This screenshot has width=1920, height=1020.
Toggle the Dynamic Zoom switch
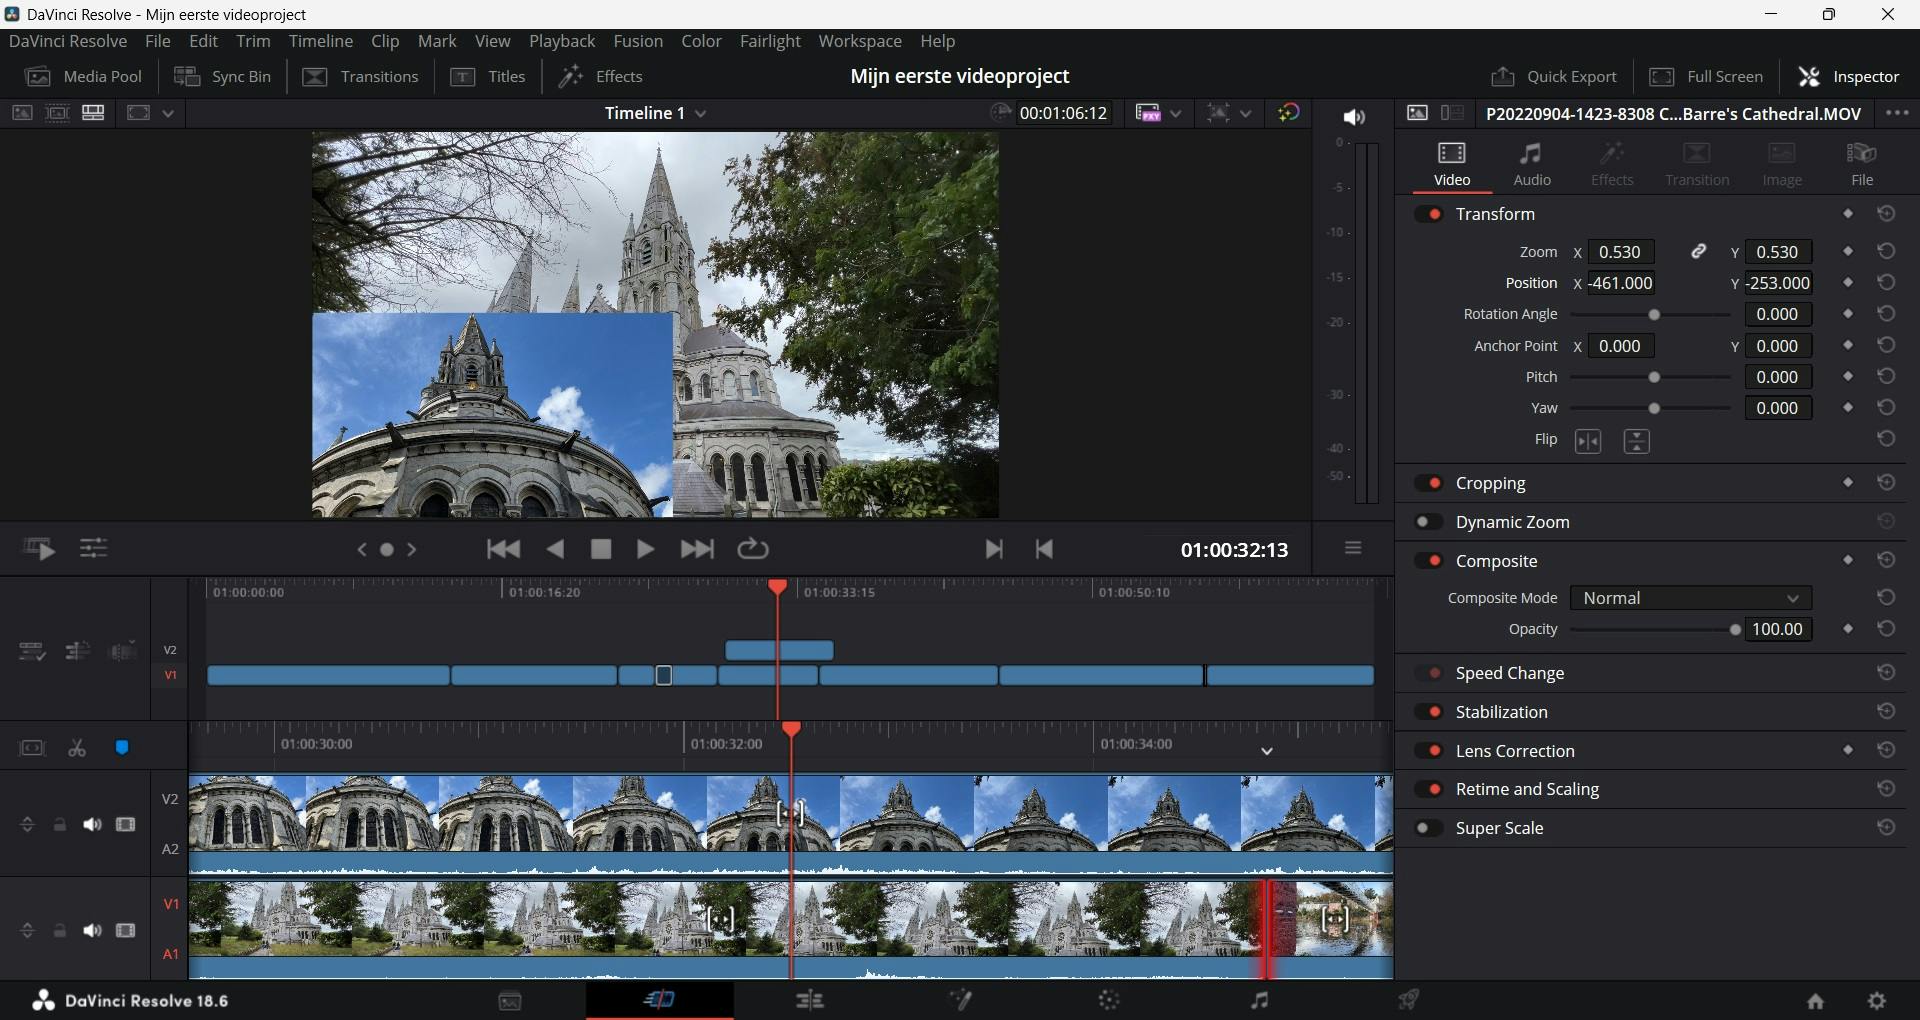click(1429, 522)
